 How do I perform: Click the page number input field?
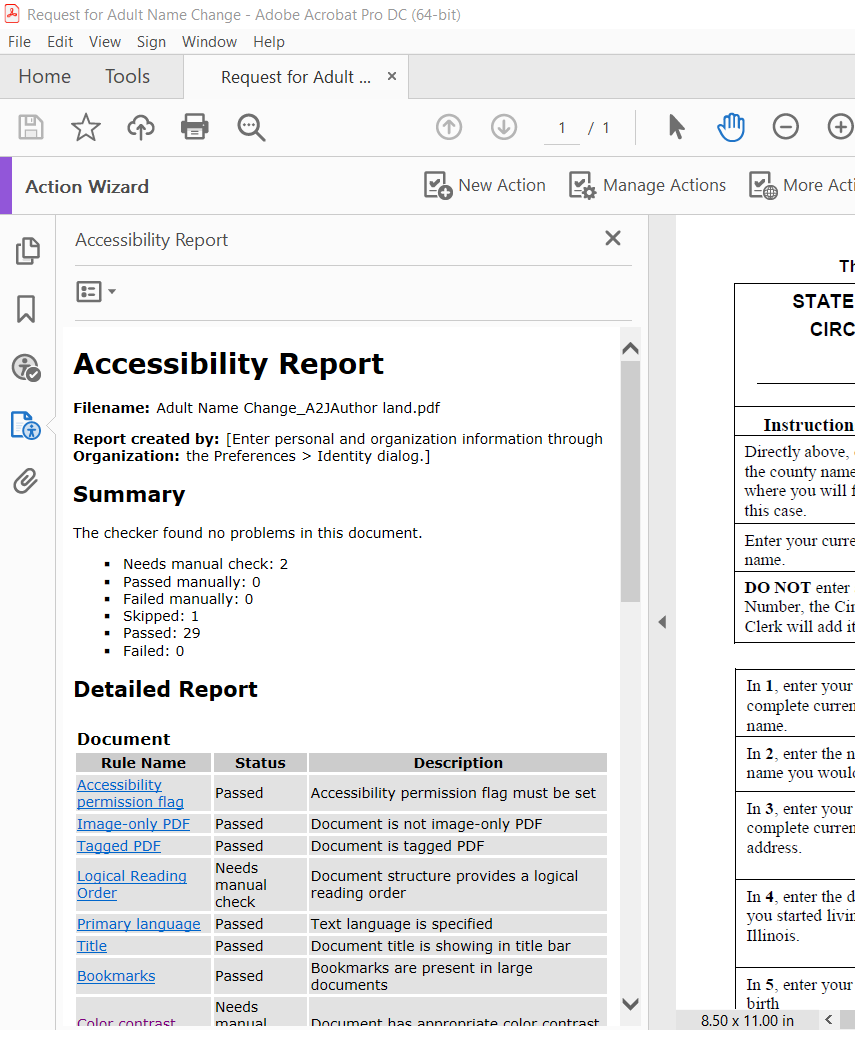click(562, 128)
